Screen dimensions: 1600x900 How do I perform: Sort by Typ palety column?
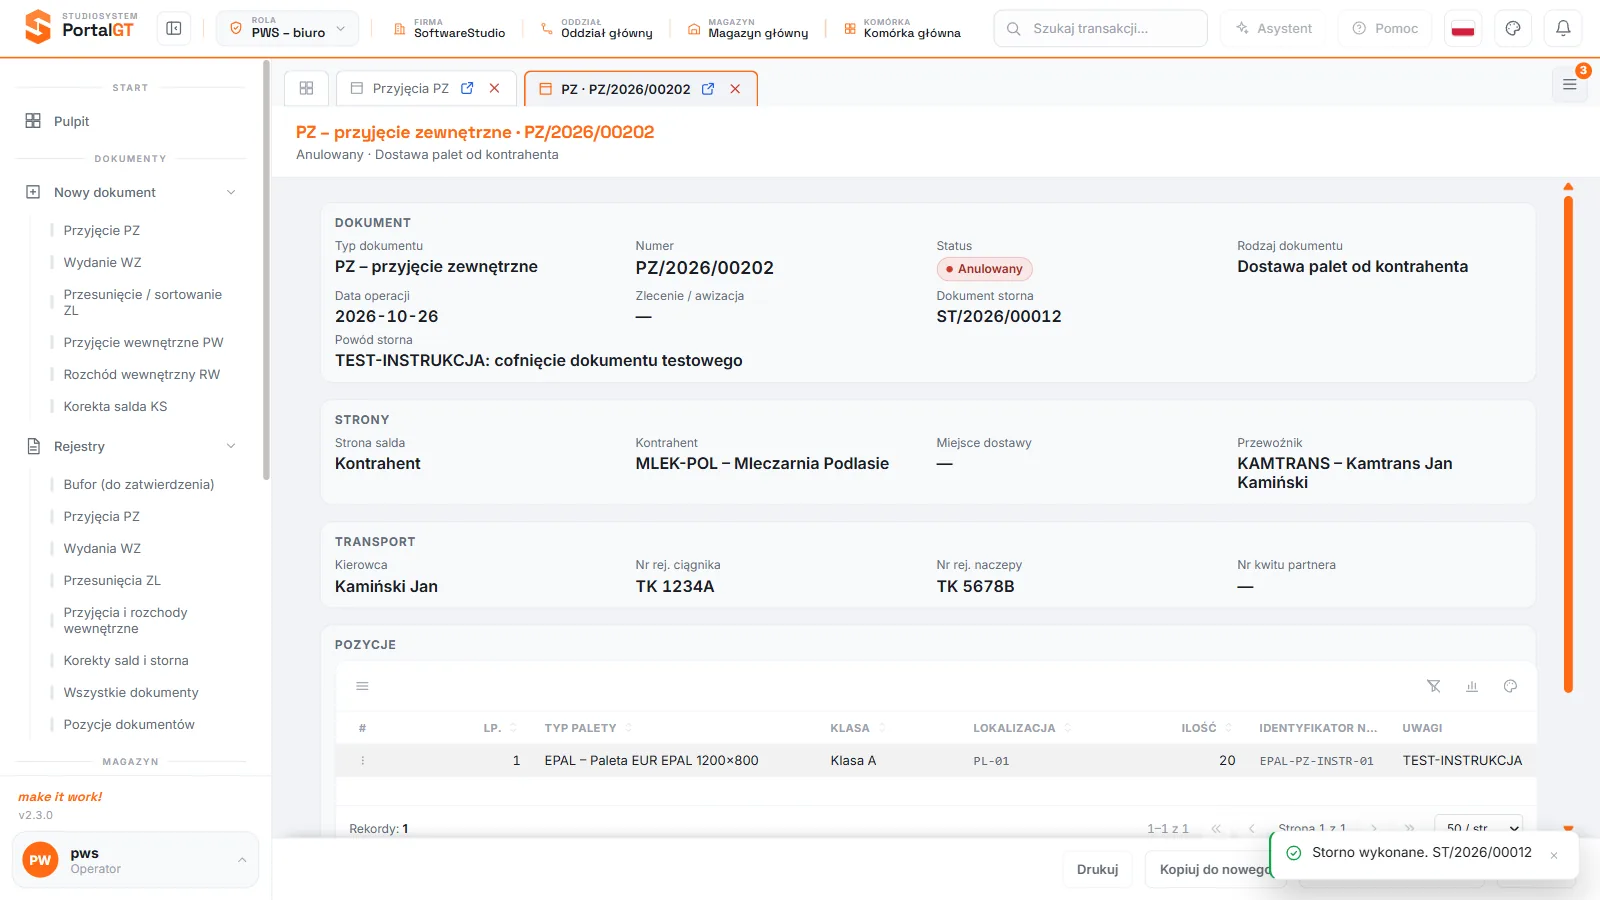point(588,728)
